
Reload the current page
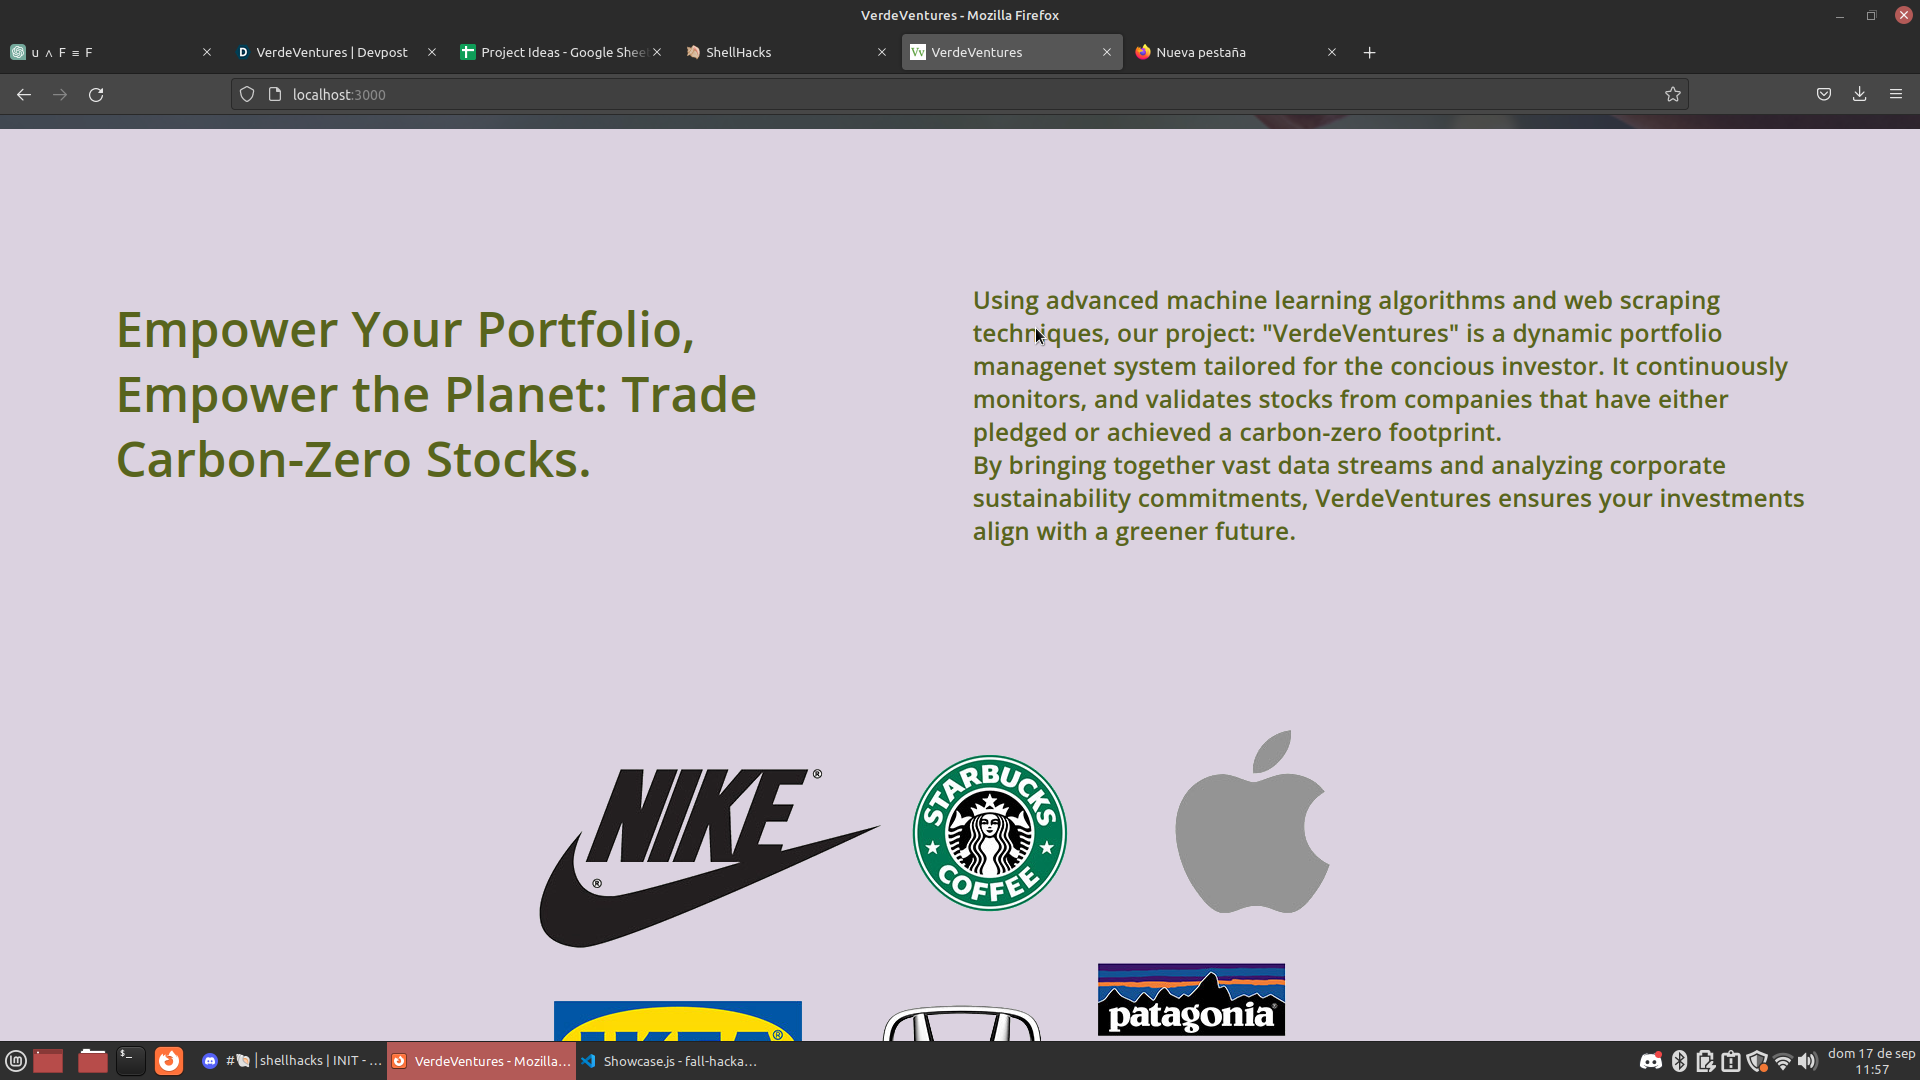(96, 94)
